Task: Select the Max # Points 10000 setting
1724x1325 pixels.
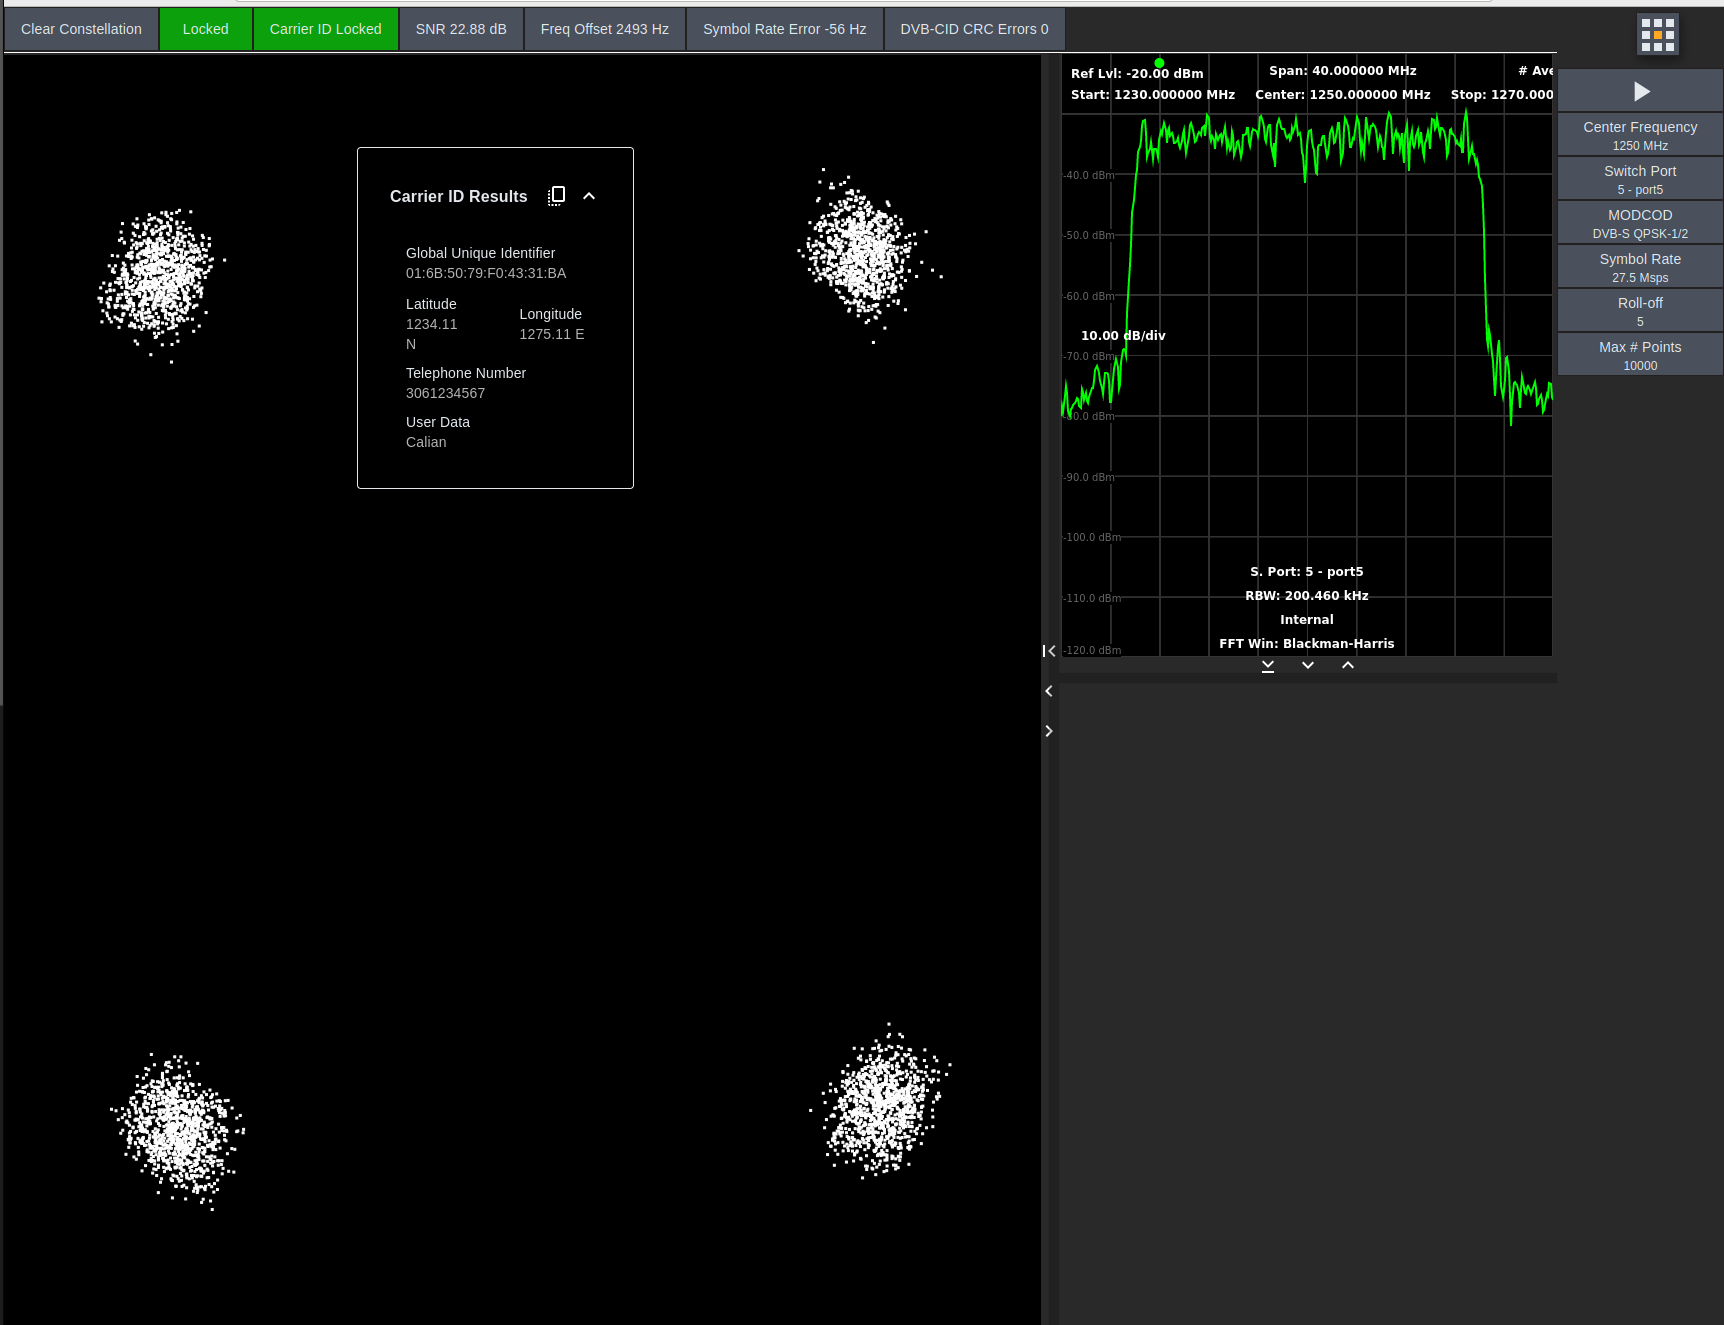Action: 1640,355
